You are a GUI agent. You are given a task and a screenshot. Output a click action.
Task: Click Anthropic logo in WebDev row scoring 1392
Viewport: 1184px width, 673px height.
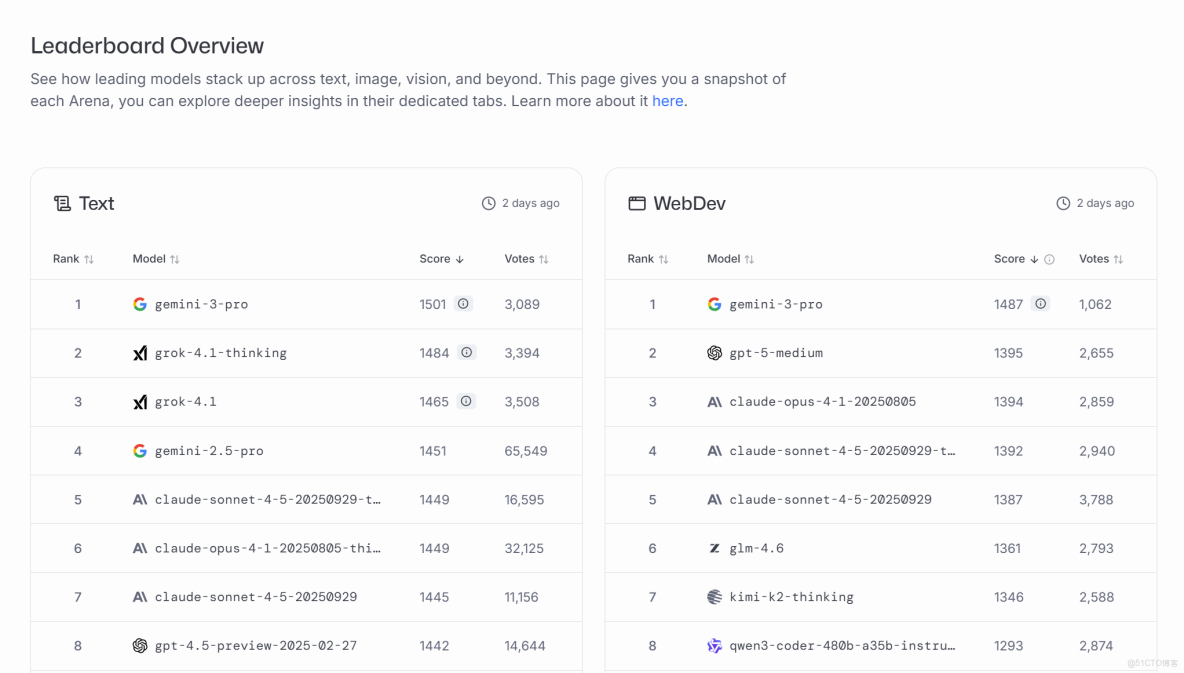click(x=714, y=451)
